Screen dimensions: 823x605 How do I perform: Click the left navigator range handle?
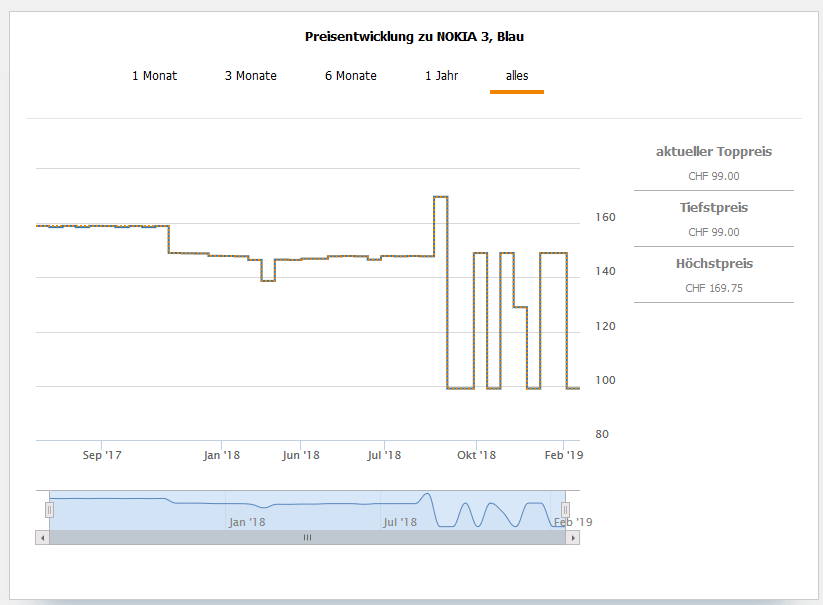point(49,510)
